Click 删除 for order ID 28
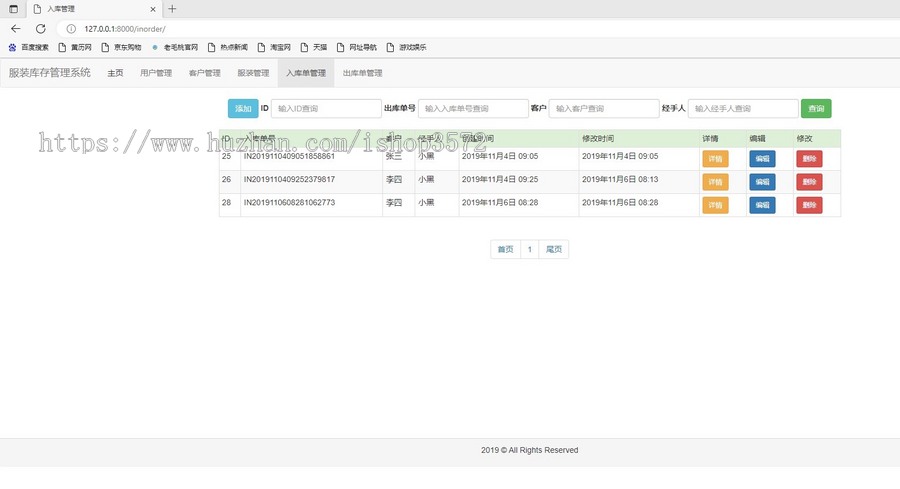The height and width of the screenshot is (489, 900). (809, 205)
